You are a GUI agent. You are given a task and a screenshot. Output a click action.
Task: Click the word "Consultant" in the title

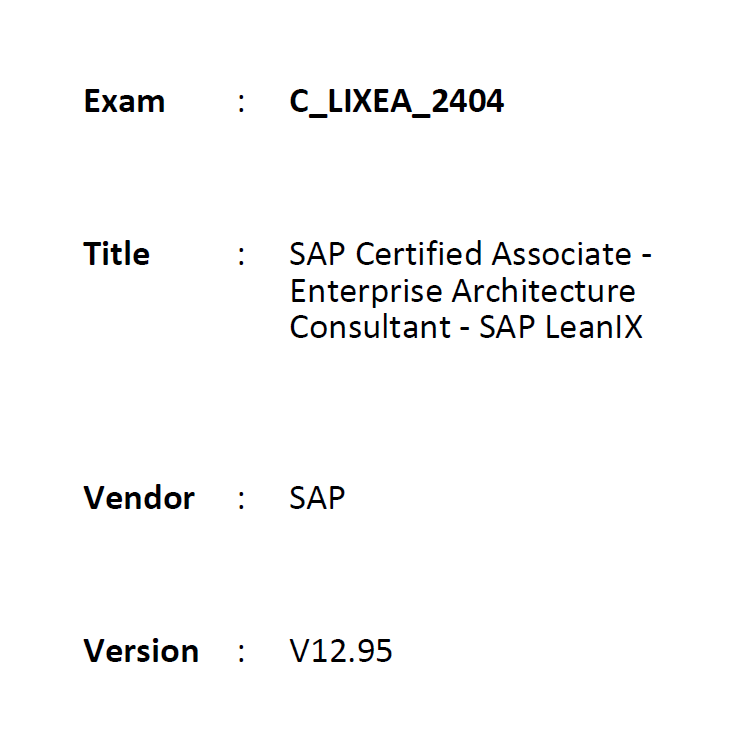(x=370, y=327)
